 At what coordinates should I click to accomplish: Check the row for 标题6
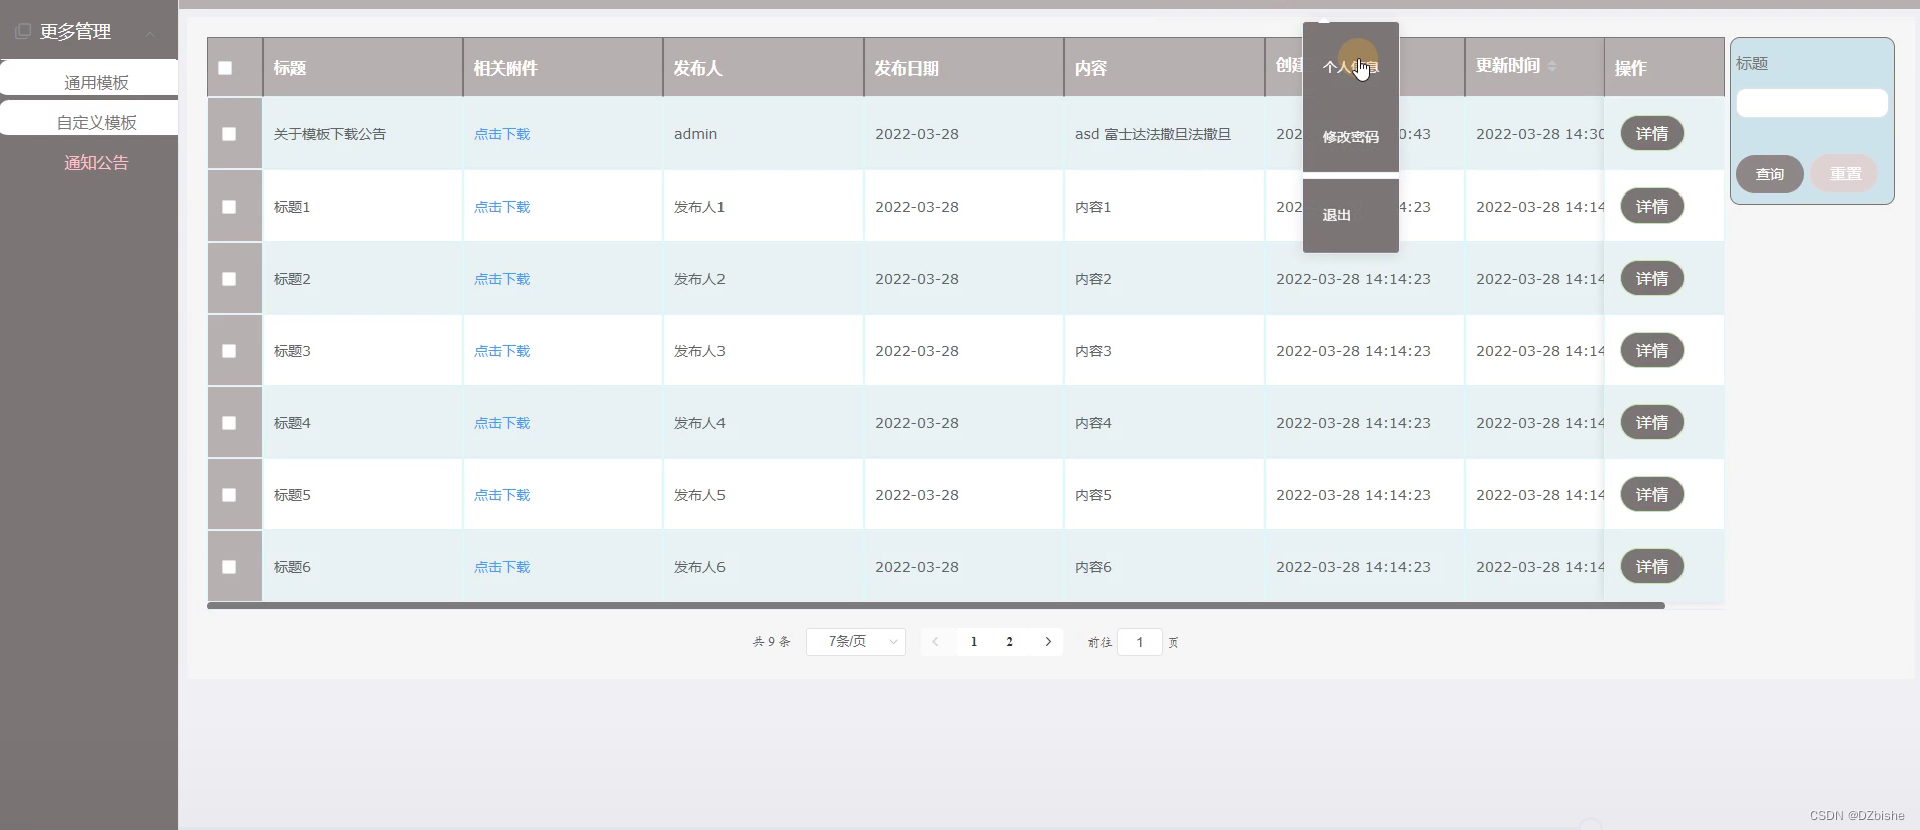(229, 567)
